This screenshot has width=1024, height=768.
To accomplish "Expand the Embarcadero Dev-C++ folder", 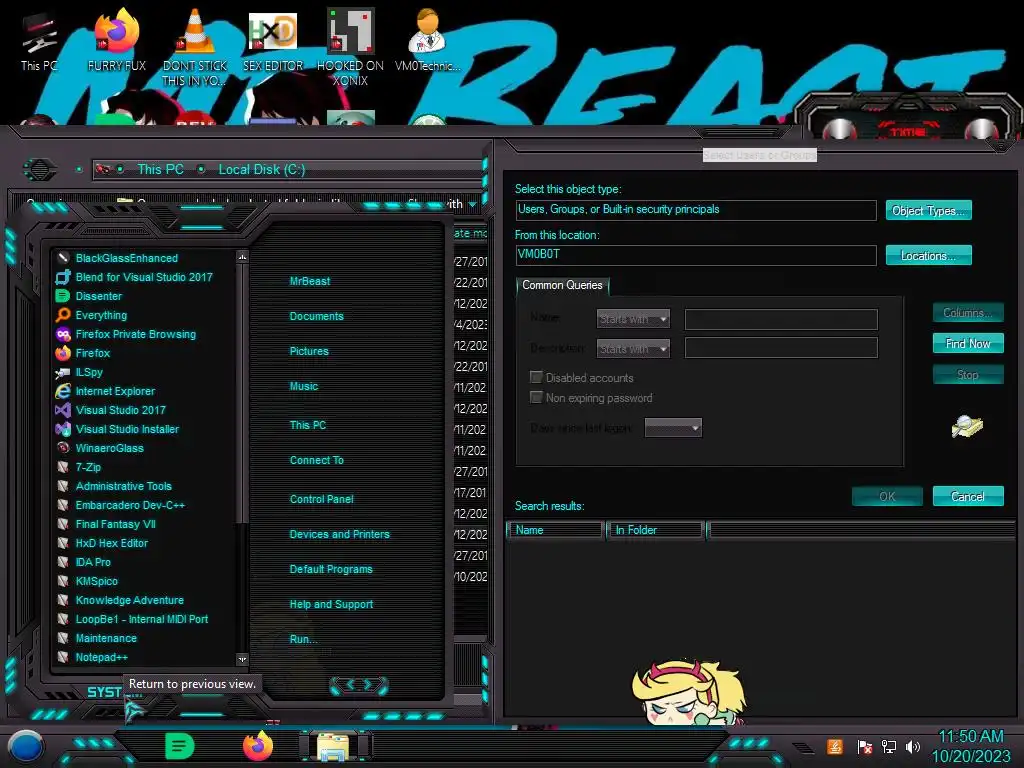I will coord(130,504).
